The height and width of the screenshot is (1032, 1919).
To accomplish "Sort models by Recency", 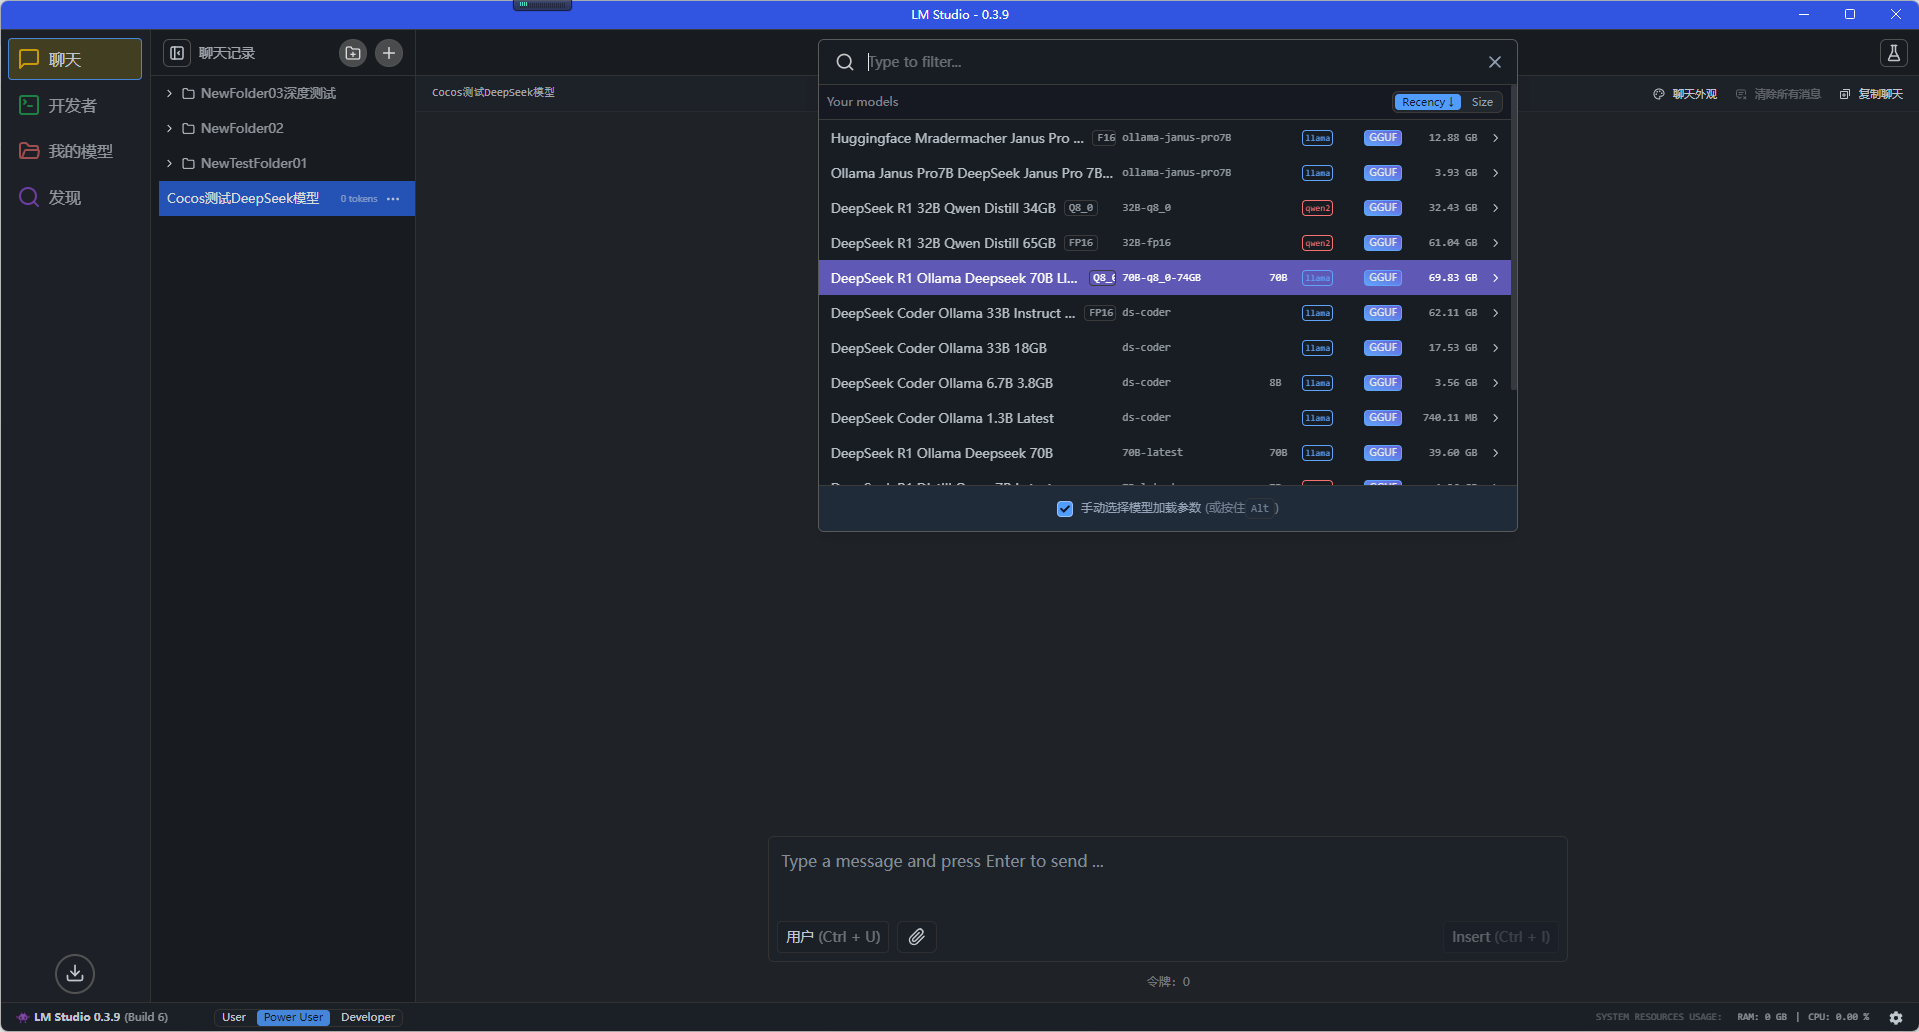I will pyautogui.click(x=1428, y=102).
